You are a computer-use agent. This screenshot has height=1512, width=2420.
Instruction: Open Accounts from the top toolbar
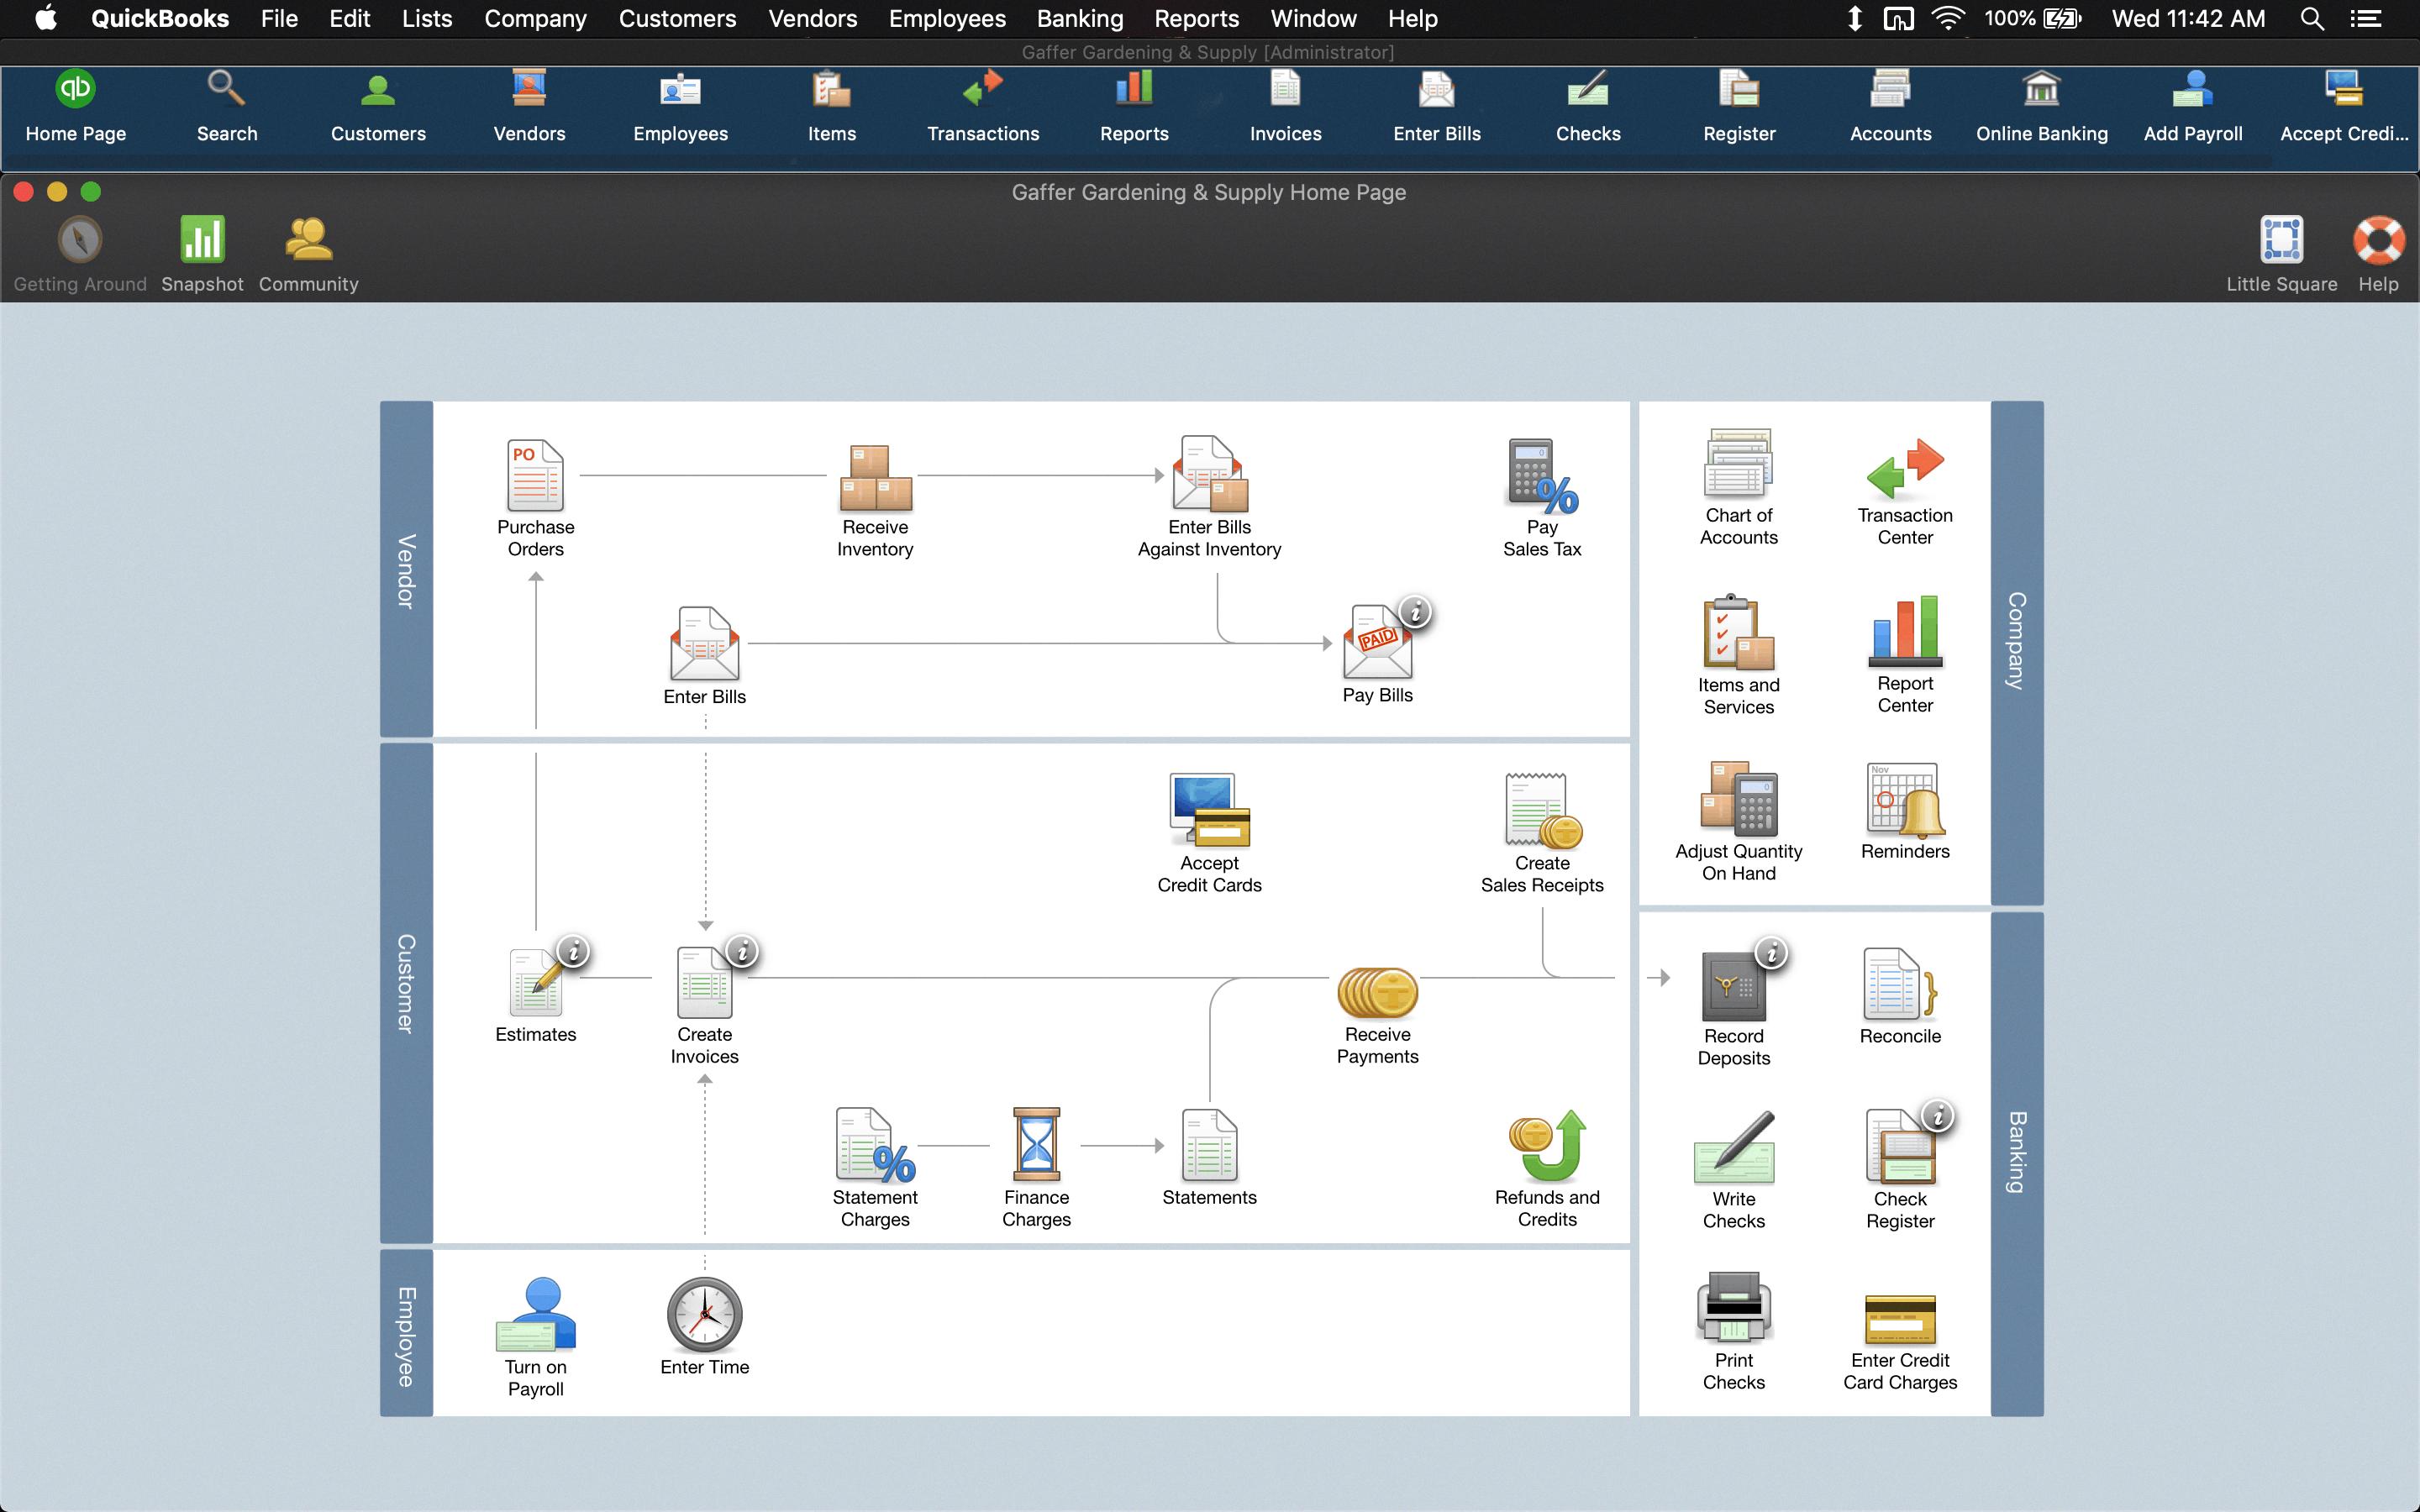point(1890,107)
